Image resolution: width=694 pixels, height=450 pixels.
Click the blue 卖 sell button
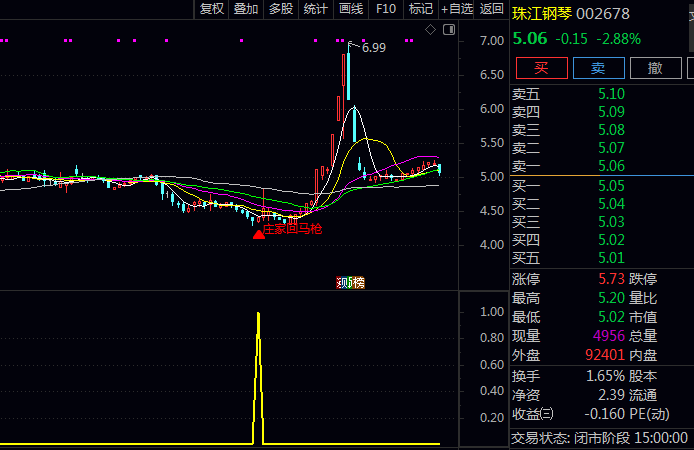point(598,68)
